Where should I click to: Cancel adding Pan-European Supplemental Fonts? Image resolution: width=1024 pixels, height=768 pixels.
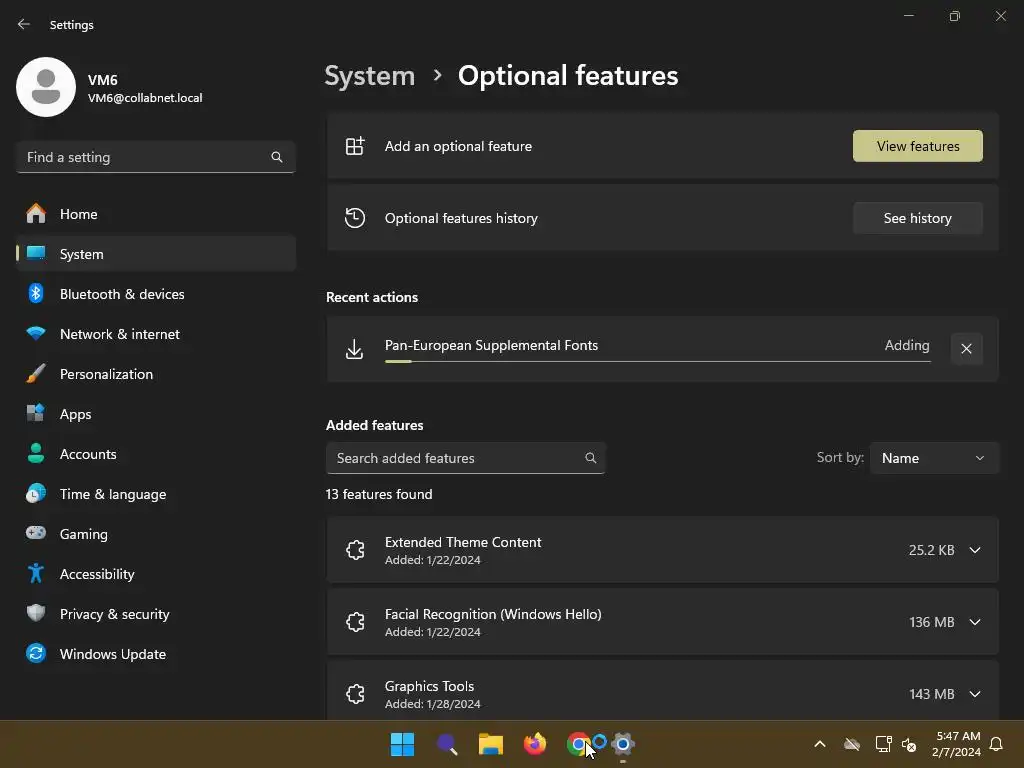[967, 349]
